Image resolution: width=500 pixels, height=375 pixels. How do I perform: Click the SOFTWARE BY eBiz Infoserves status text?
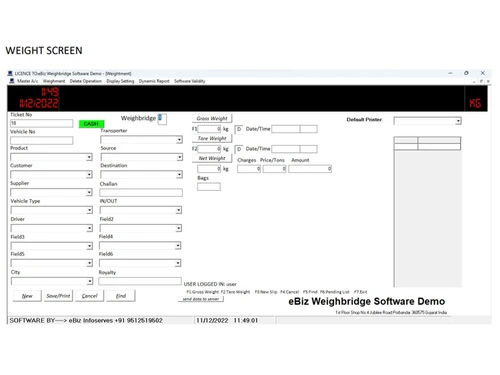coord(86,320)
